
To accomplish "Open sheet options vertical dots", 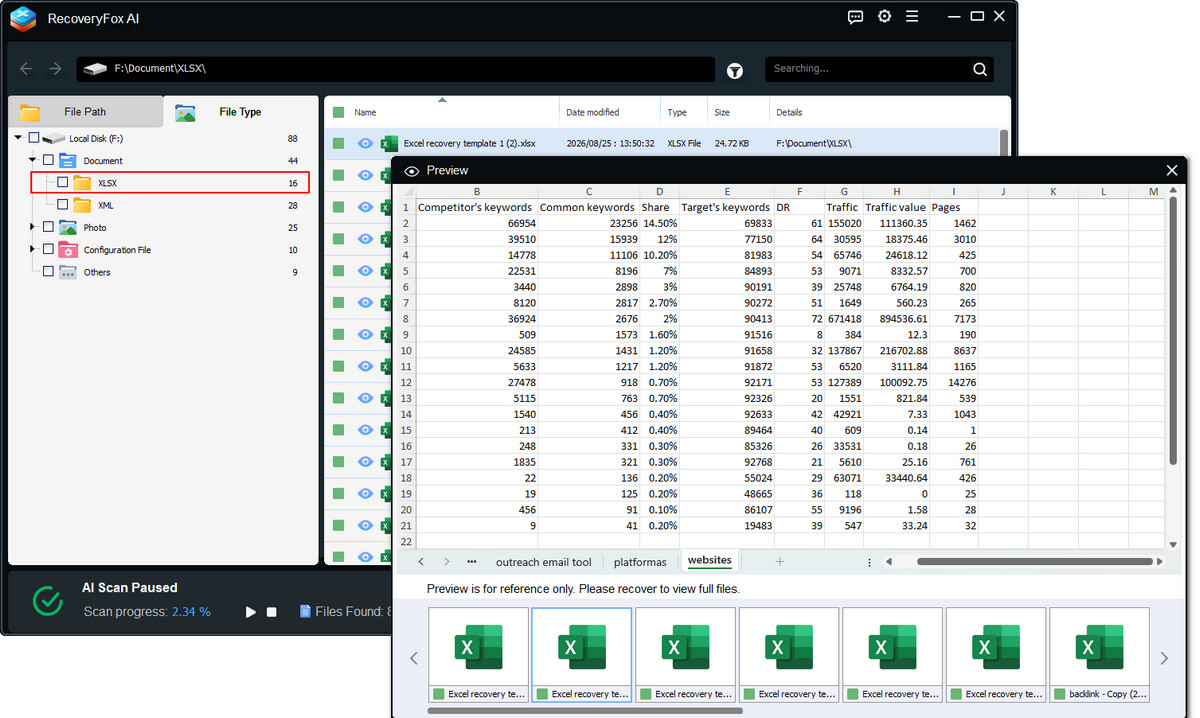I will (x=869, y=562).
